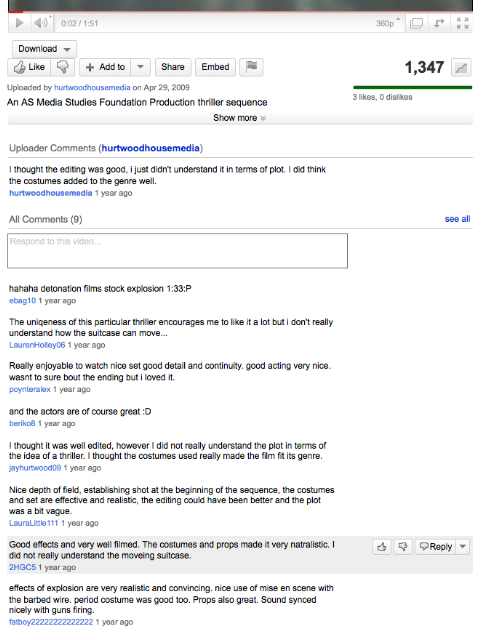Open the Embed panel
Viewport: 481px width, 640px height.
click(215, 67)
